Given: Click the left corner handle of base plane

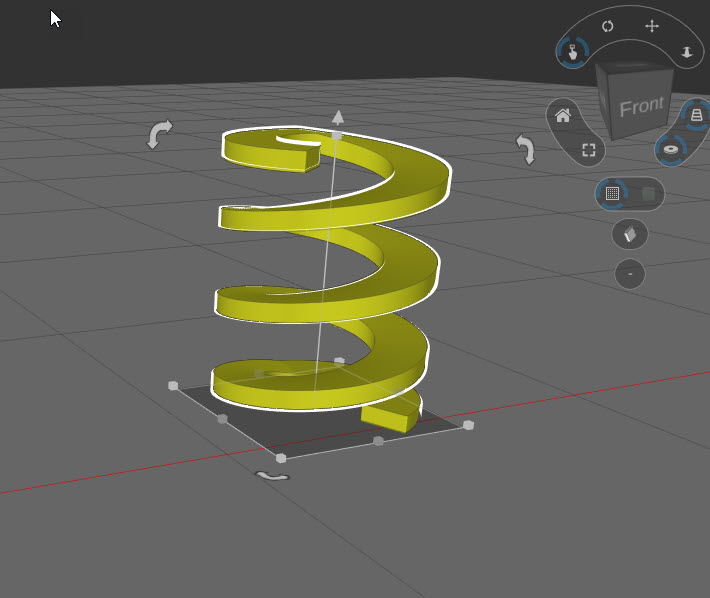Looking at the screenshot, I should tap(173, 386).
